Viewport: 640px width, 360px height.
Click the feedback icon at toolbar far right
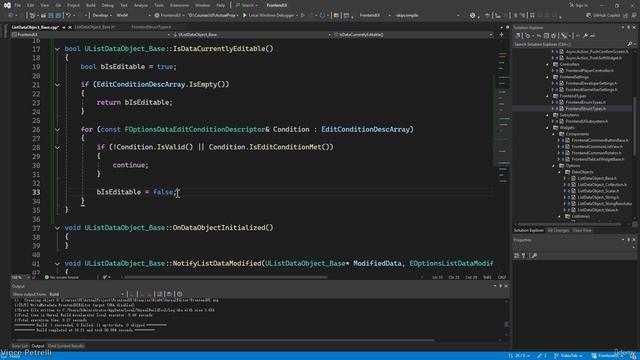[634, 16]
